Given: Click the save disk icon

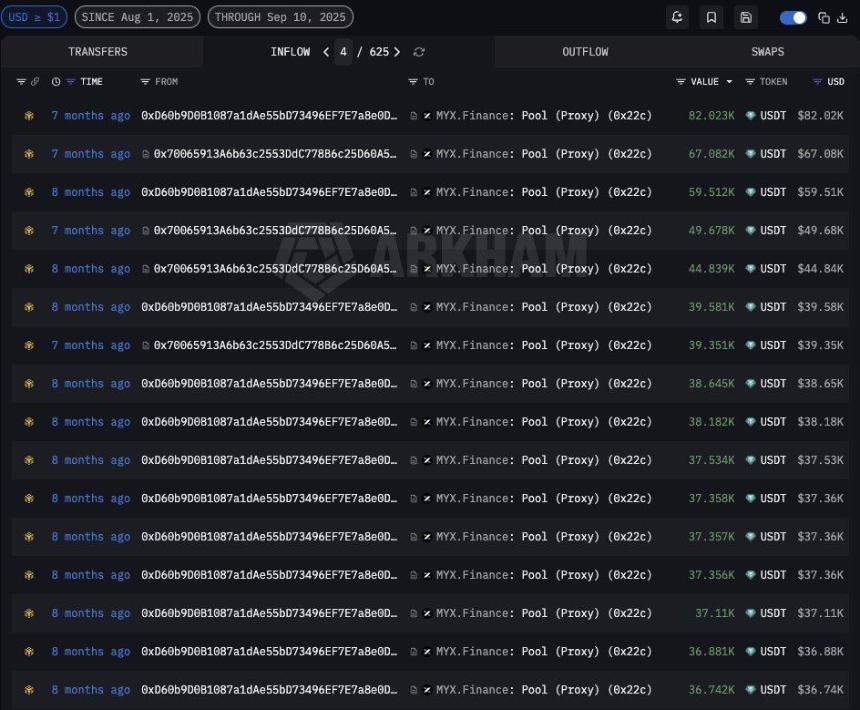Looking at the screenshot, I should [x=746, y=17].
